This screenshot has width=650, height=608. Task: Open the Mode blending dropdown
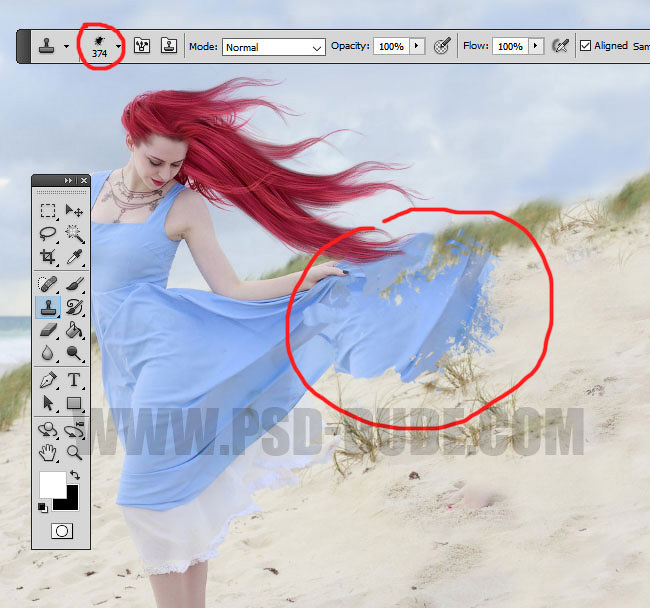click(273, 47)
